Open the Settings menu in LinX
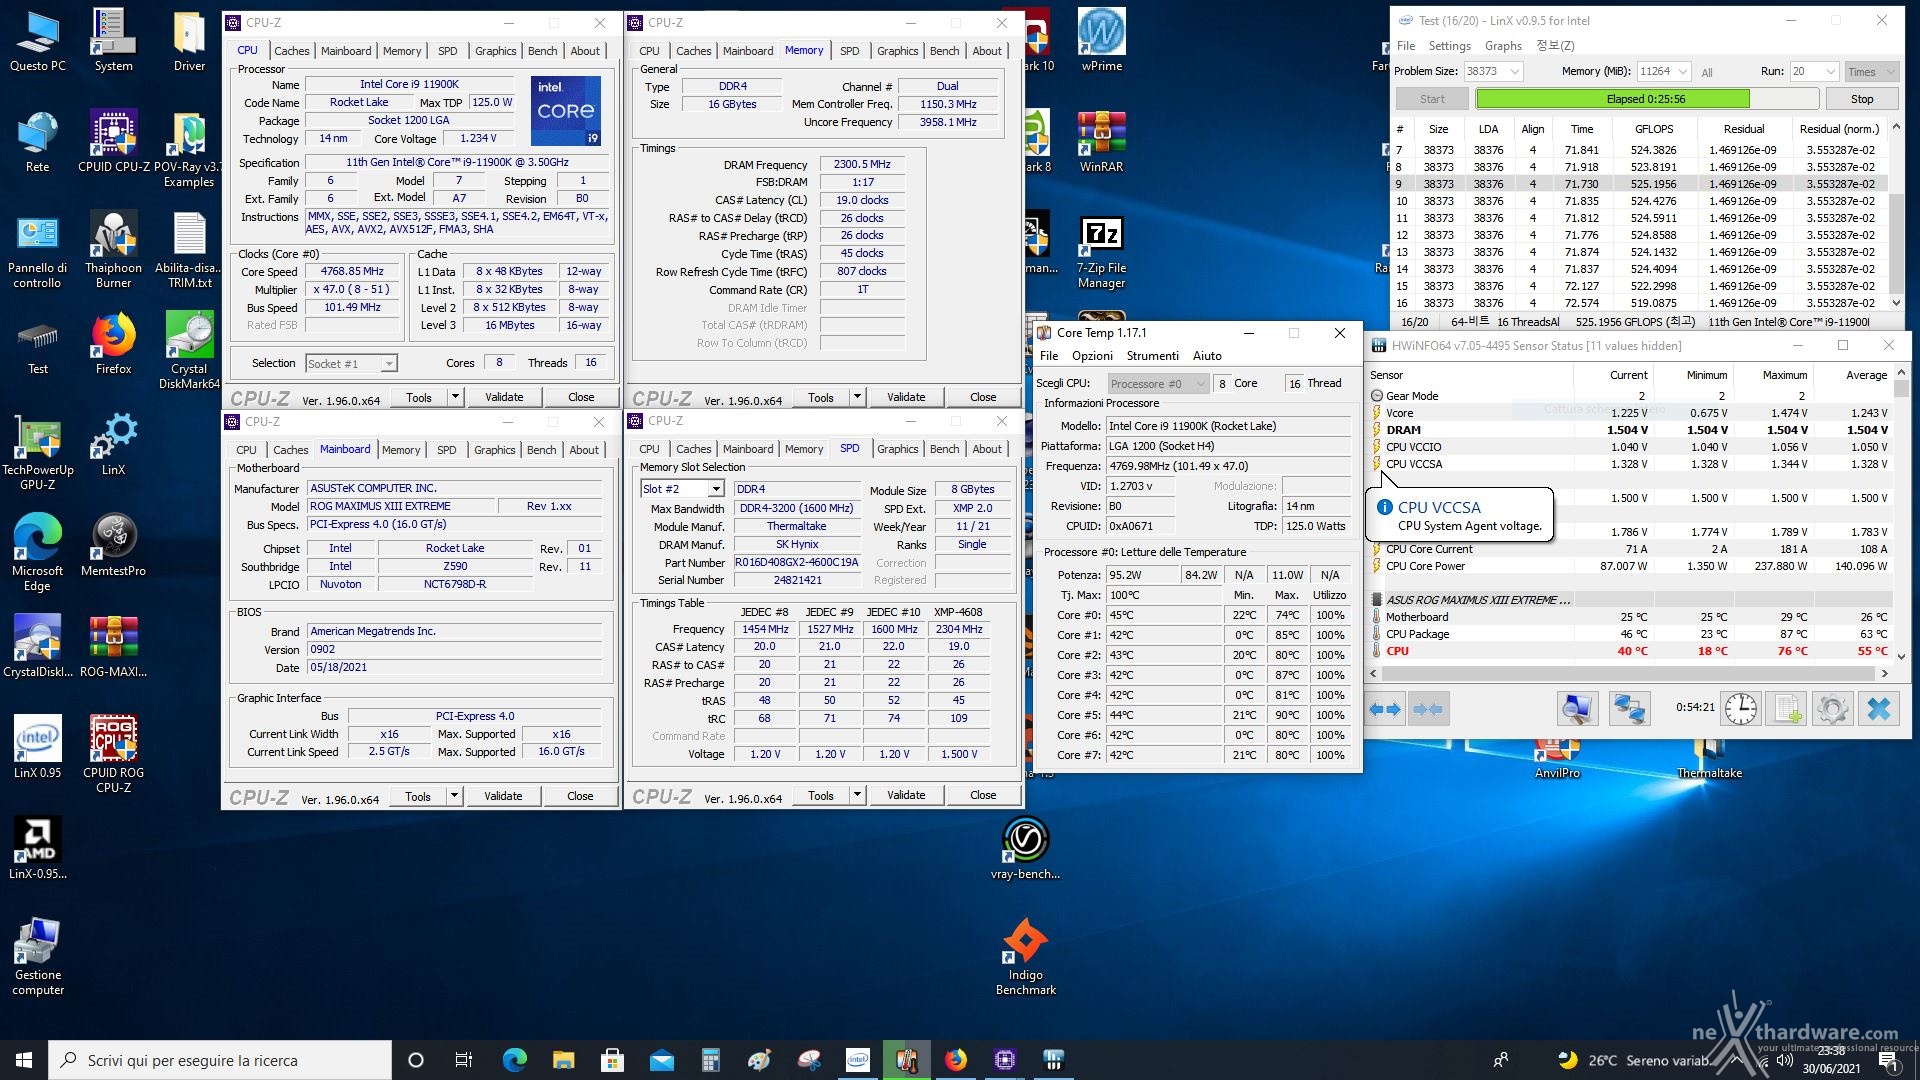1920x1080 pixels. point(1449,46)
